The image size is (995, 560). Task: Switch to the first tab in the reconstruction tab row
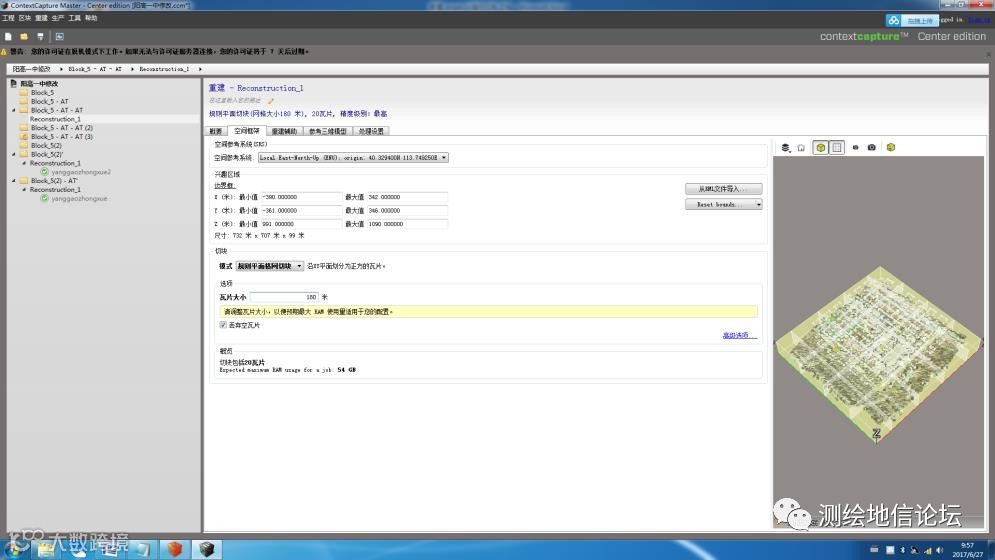216,131
